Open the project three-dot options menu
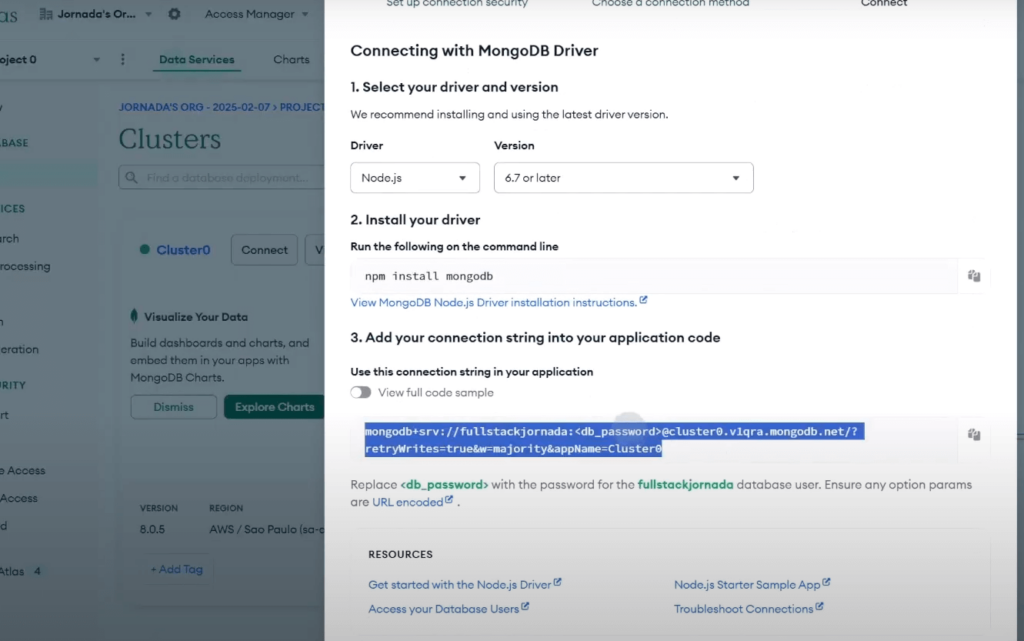Image resolution: width=1024 pixels, height=641 pixels. [x=123, y=60]
